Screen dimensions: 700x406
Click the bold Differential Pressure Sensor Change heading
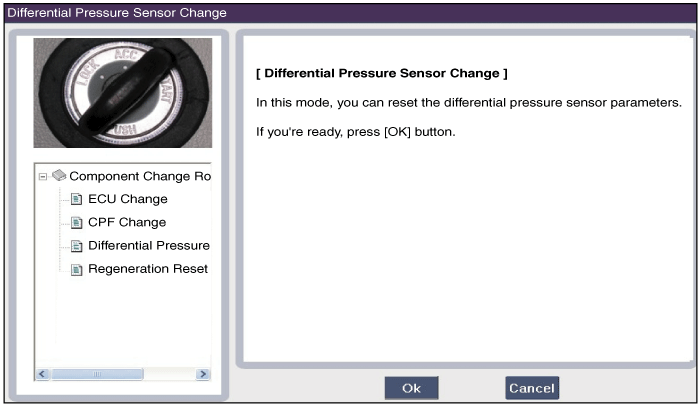382,73
